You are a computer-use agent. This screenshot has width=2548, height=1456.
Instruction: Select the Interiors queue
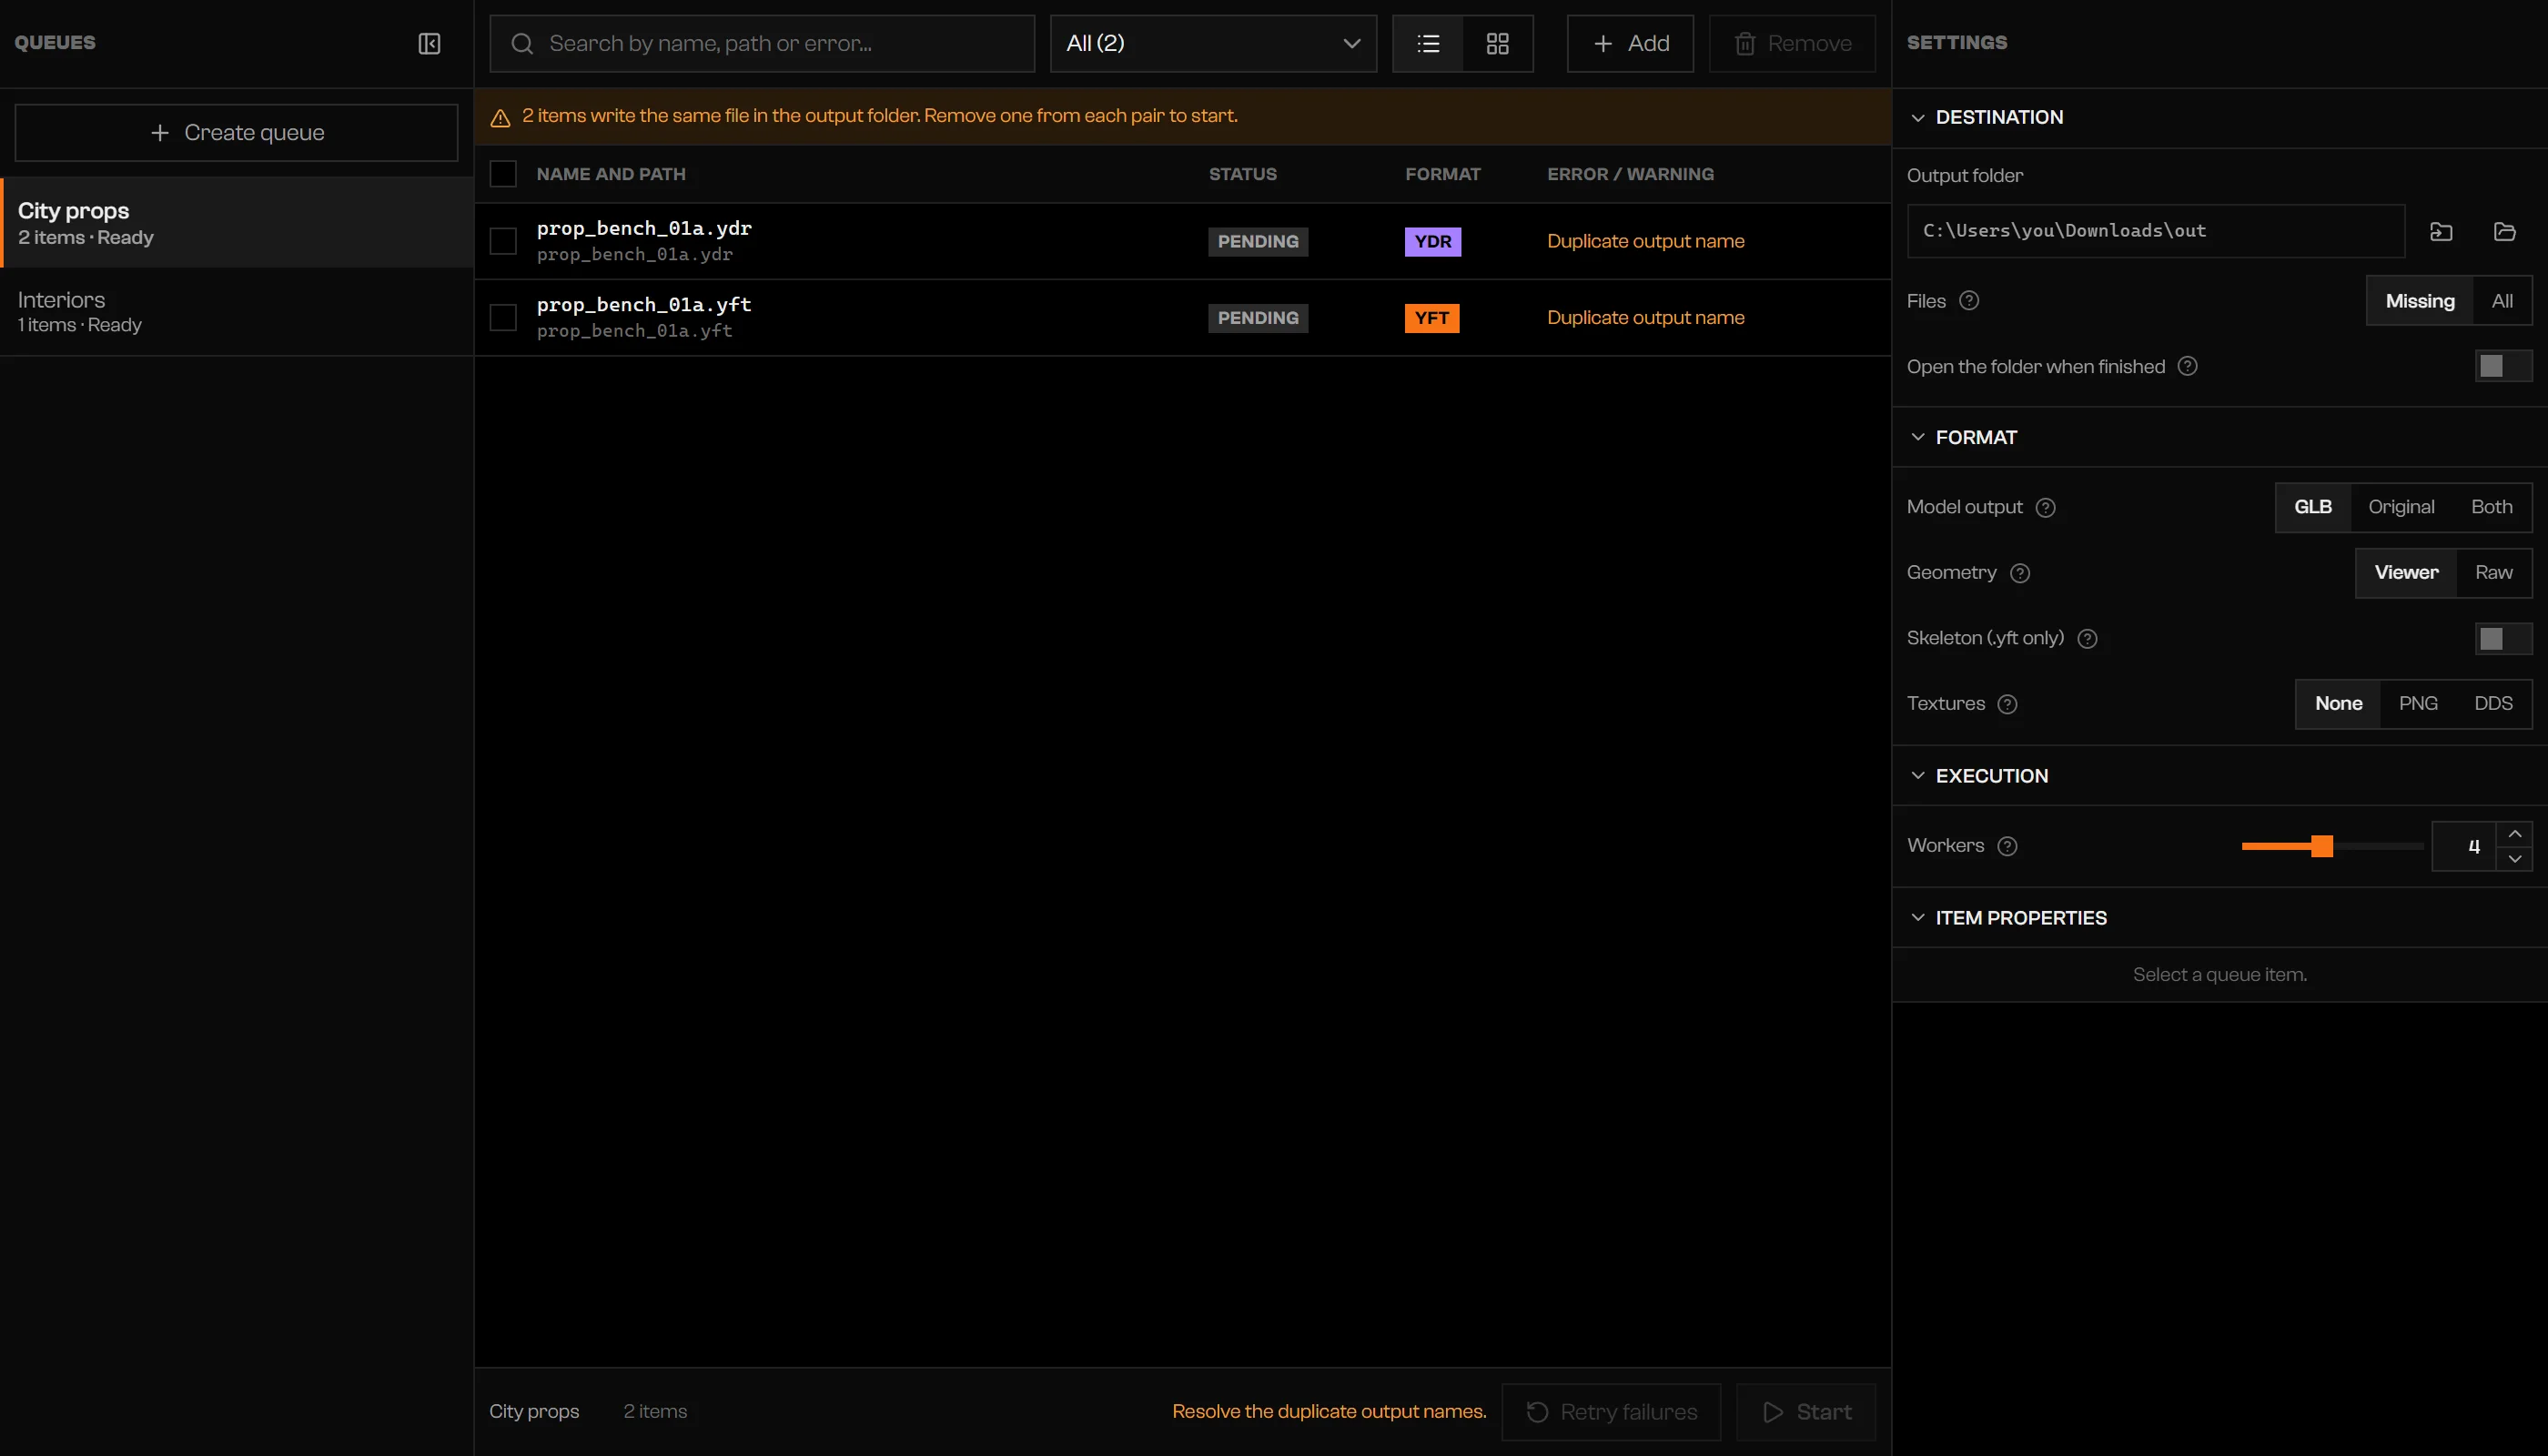coord(237,311)
